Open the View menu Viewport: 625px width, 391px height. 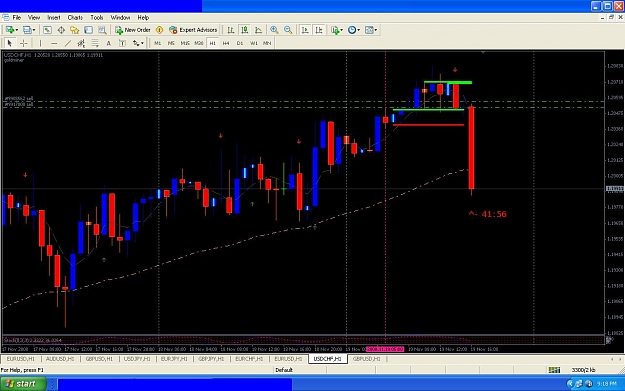point(34,18)
